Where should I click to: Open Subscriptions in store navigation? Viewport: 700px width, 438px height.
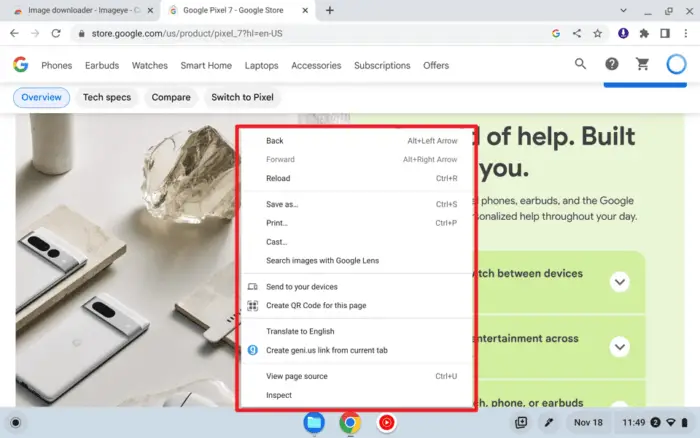click(x=382, y=65)
